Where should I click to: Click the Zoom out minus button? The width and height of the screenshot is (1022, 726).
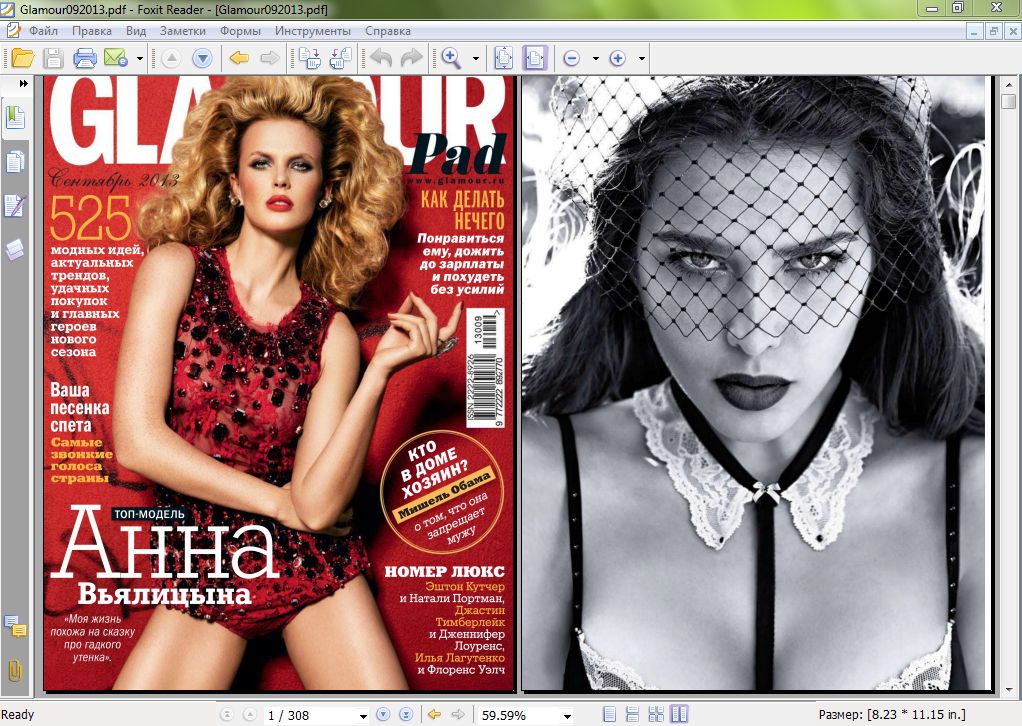[572, 58]
